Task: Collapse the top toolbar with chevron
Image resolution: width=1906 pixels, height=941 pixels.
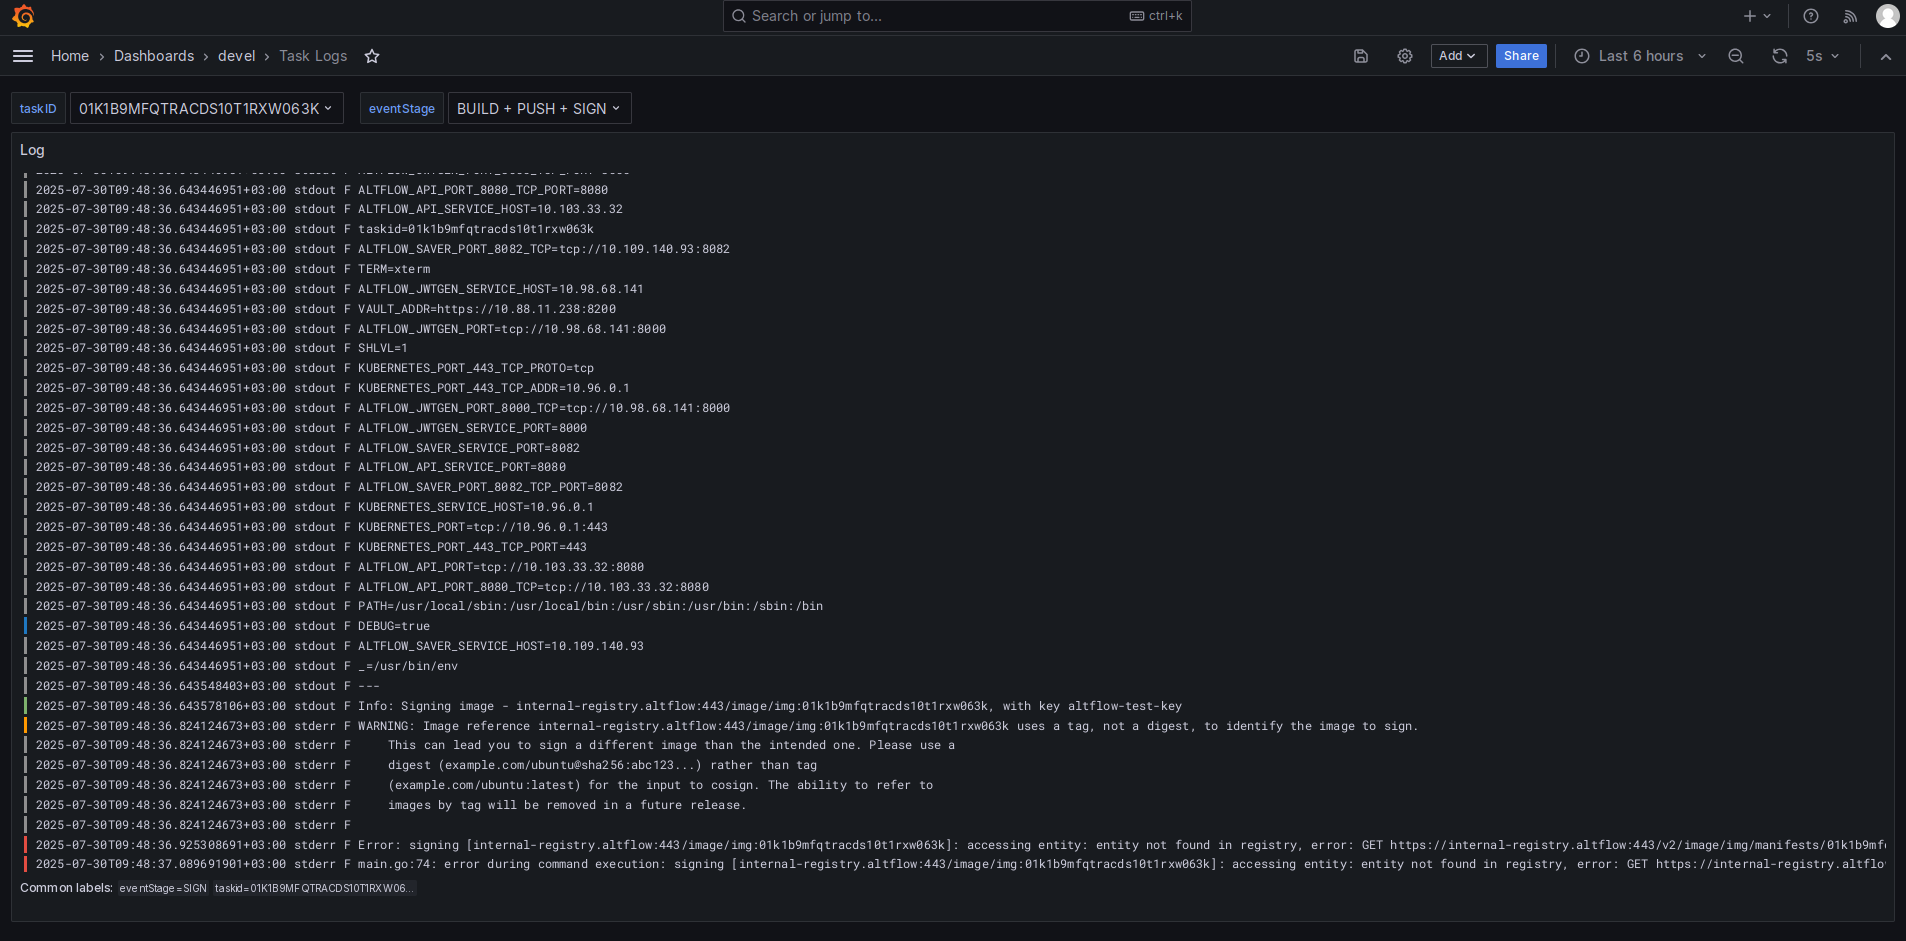Action: (x=1886, y=57)
